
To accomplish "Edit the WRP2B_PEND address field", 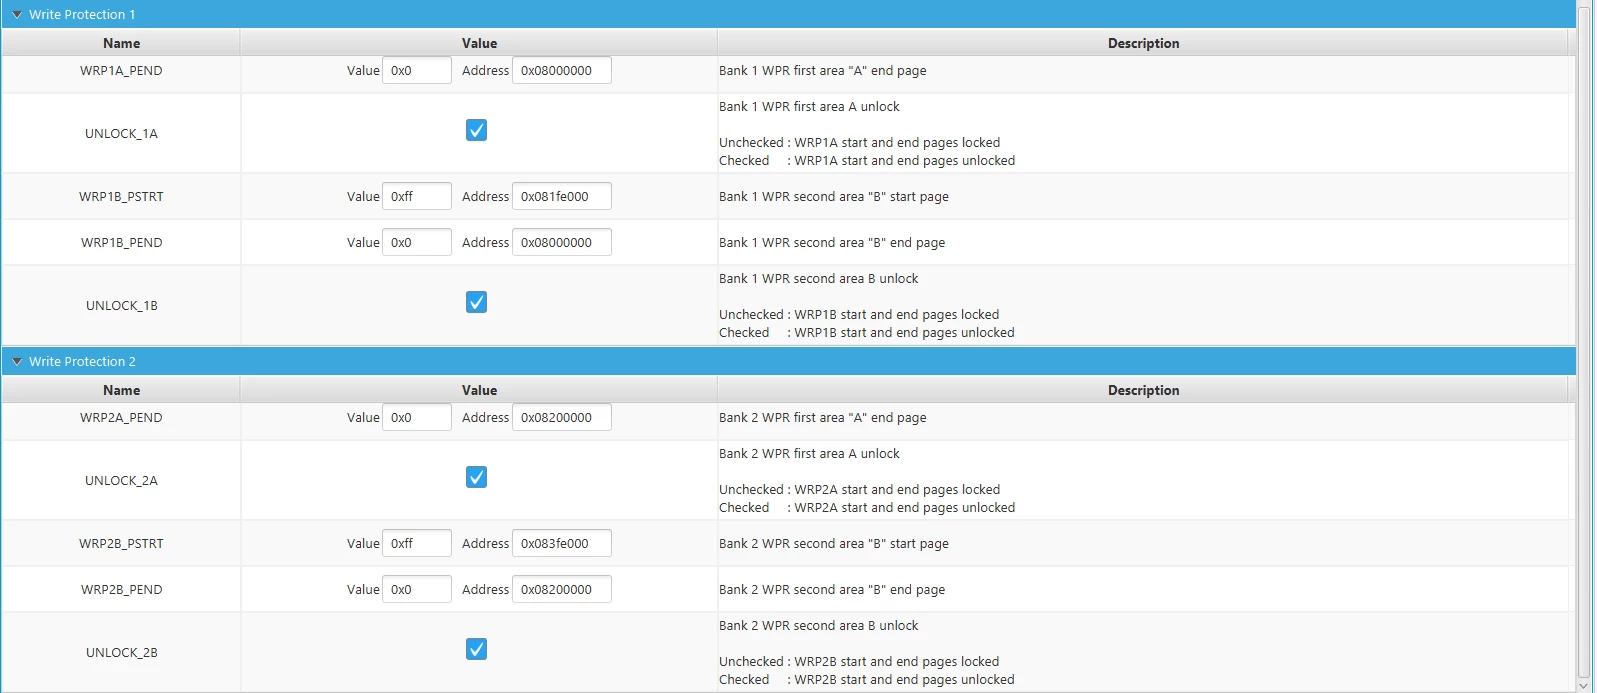I will 562,589.
